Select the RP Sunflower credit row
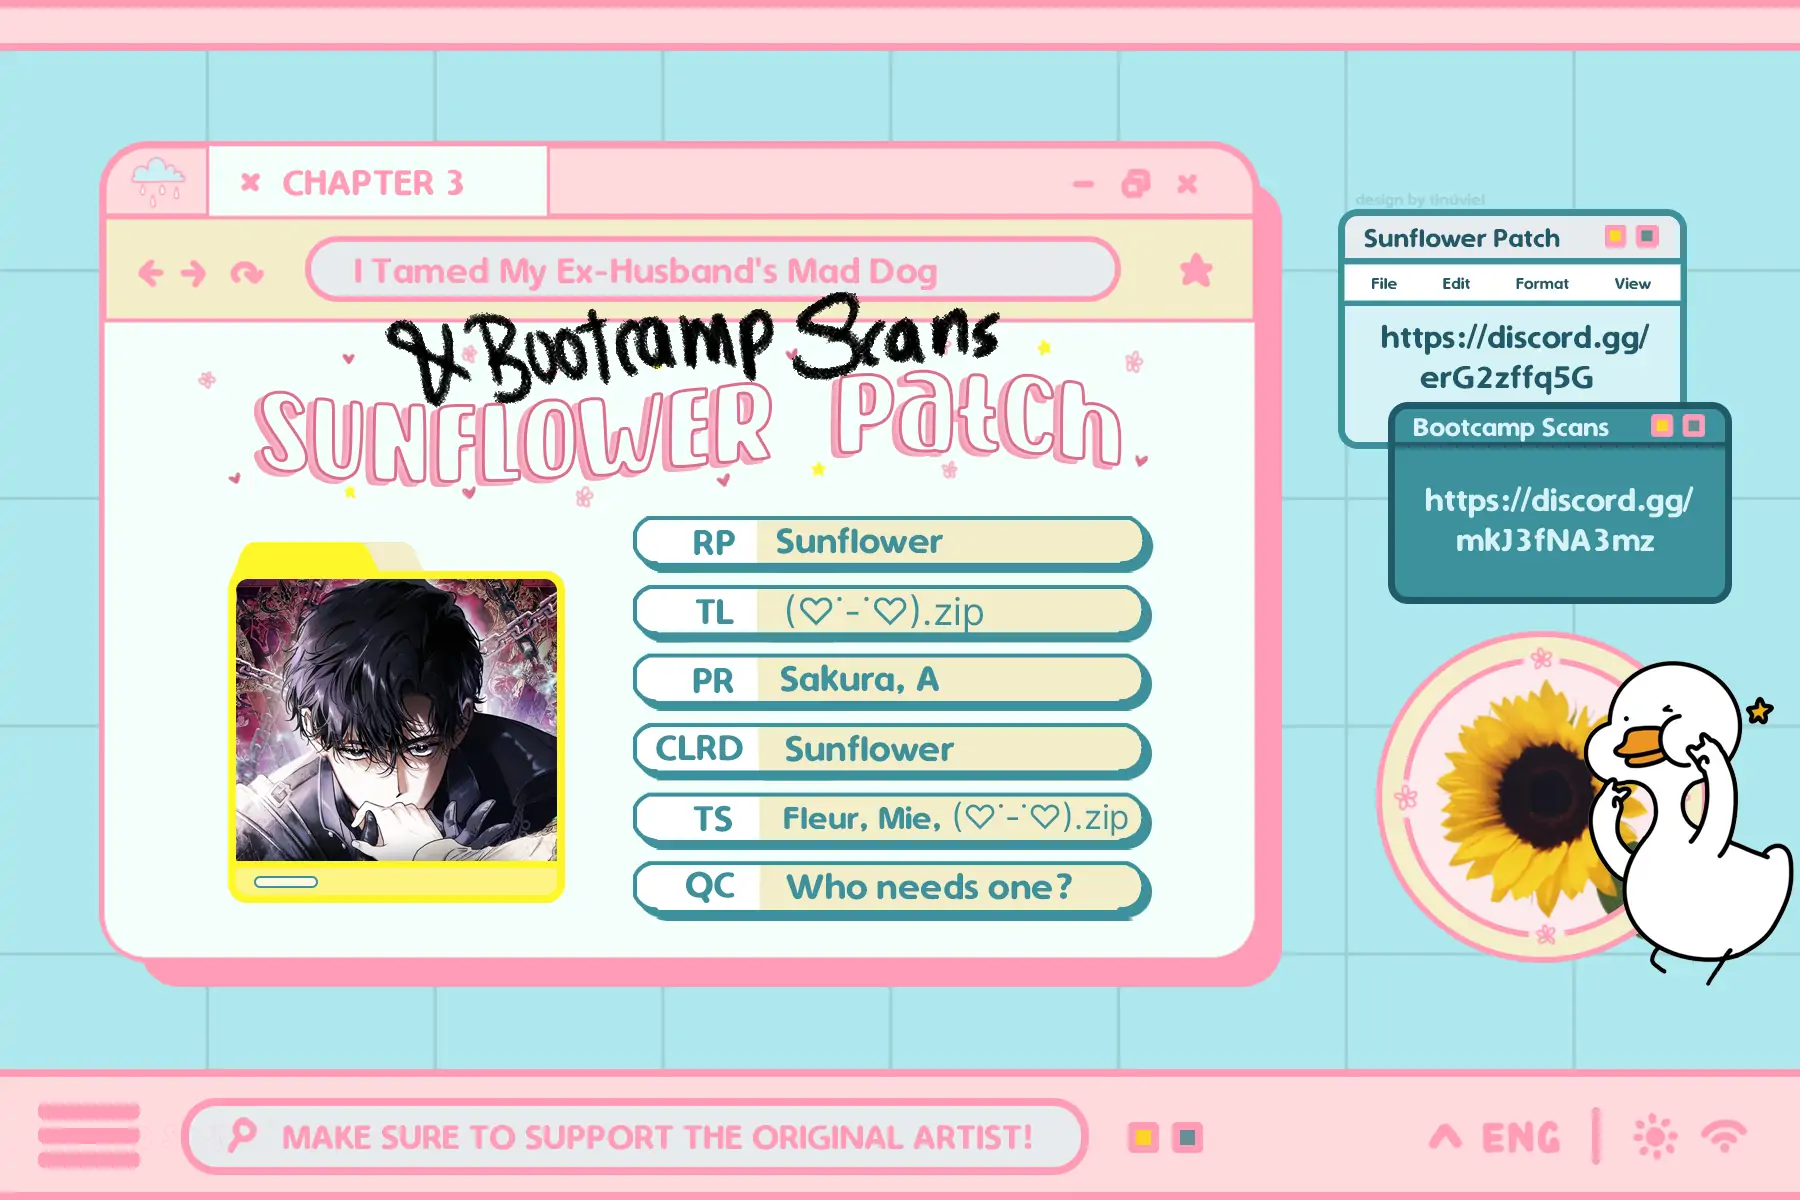This screenshot has height=1200, width=1800. pyautogui.click(x=892, y=543)
